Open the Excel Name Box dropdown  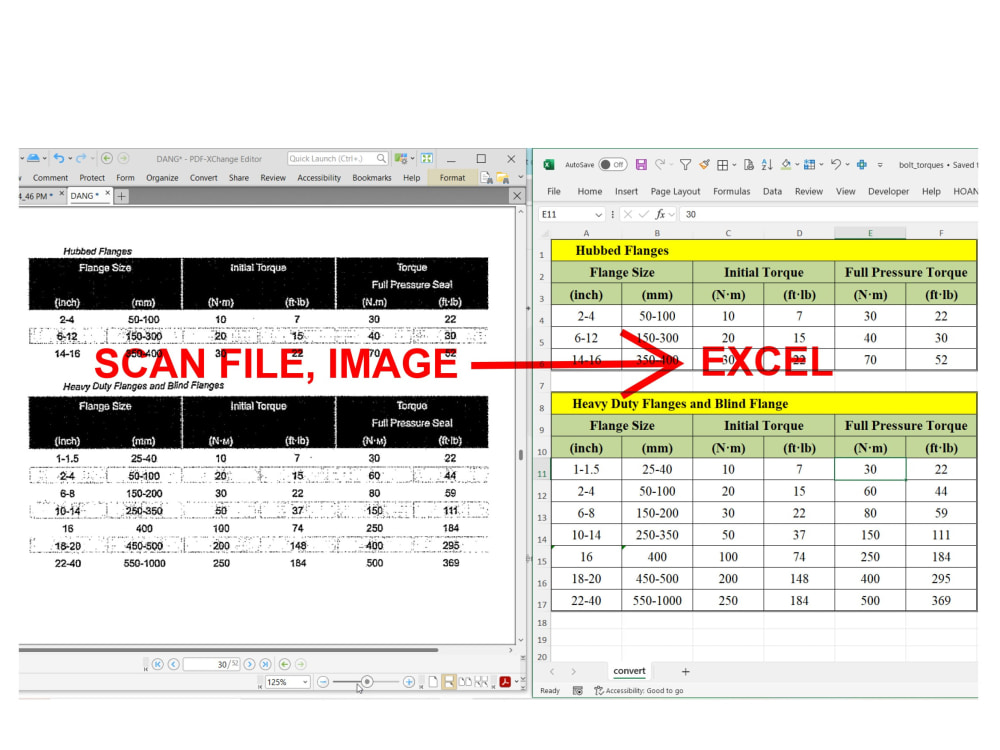click(598, 215)
